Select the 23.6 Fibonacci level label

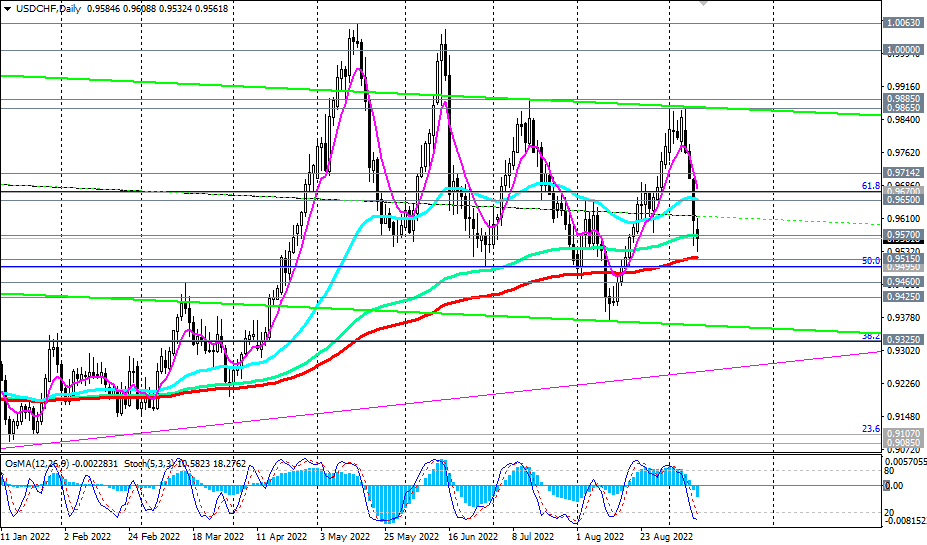pos(870,429)
